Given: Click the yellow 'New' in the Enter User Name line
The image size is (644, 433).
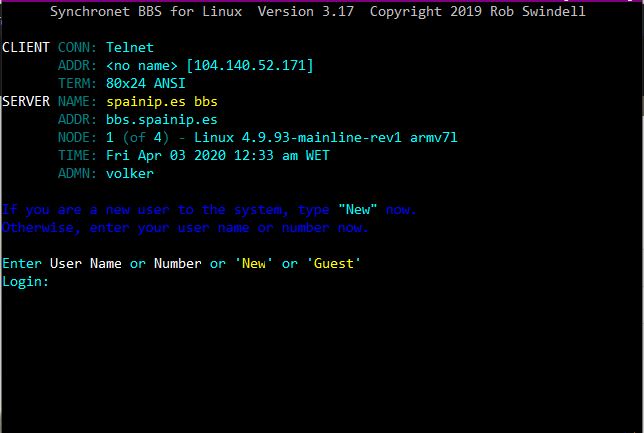Looking at the screenshot, I should pos(254,263).
